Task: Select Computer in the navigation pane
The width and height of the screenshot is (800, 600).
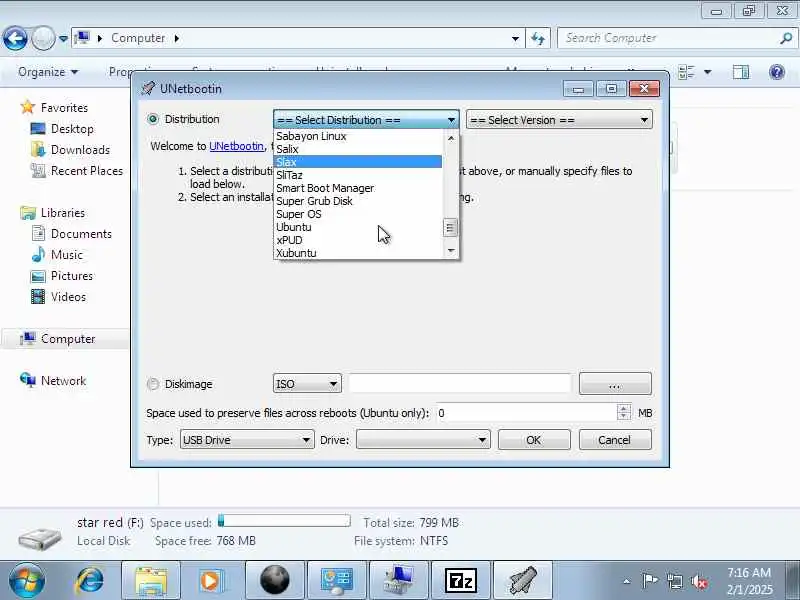Action: 68,339
